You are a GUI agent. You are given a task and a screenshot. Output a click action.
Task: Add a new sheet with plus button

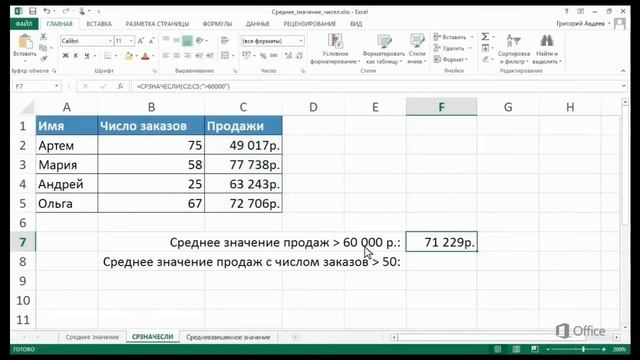[x=295, y=337]
